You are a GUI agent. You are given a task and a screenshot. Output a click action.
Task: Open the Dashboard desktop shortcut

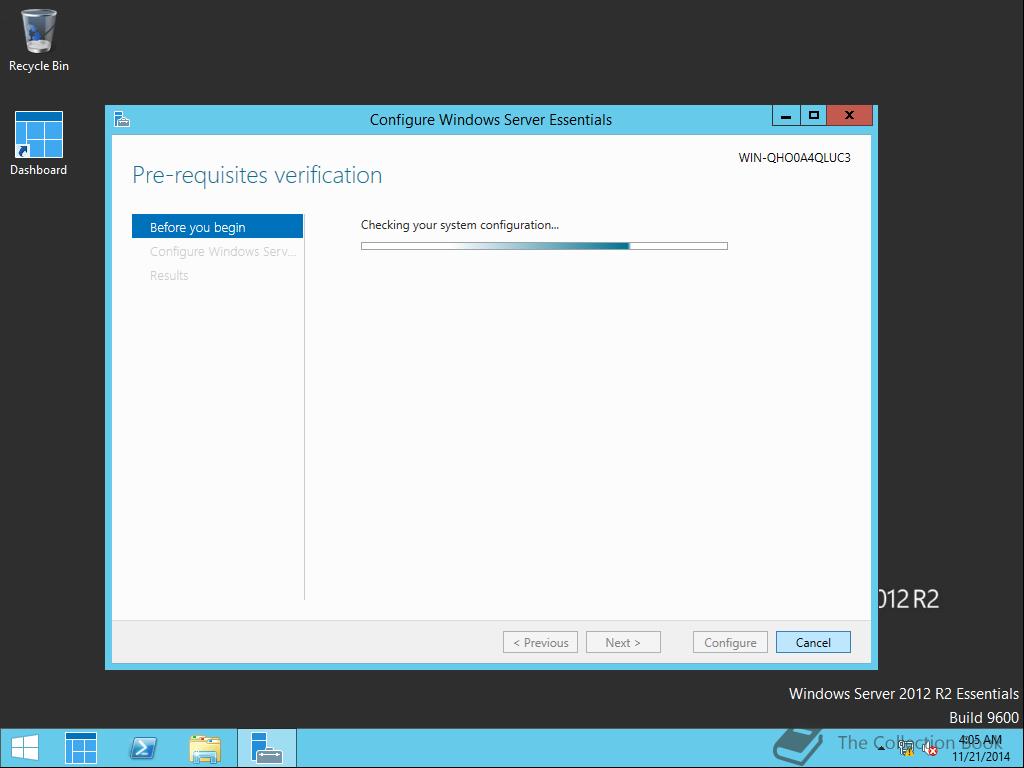tap(39, 144)
